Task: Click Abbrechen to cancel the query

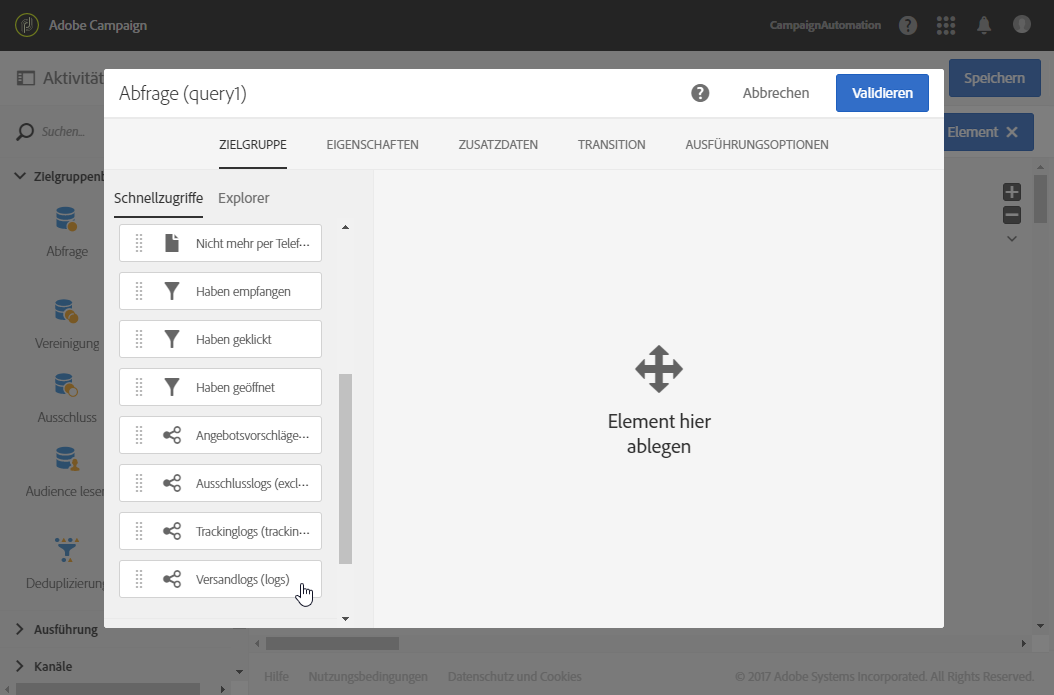Action: pyautogui.click(x=776, y=93)
